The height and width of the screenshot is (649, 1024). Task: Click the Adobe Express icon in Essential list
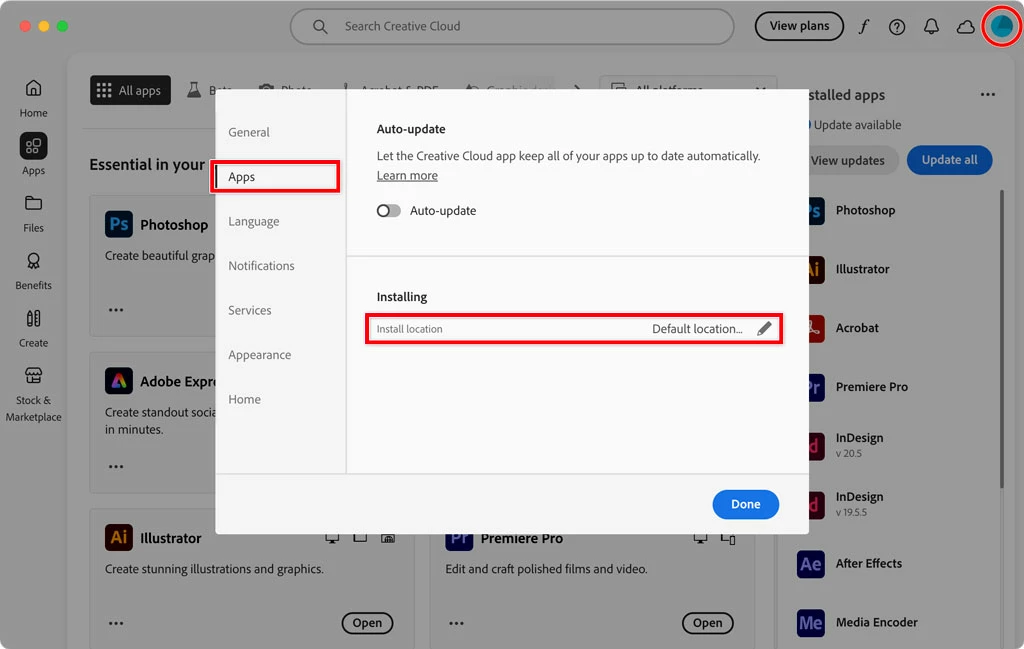[119, 381]
